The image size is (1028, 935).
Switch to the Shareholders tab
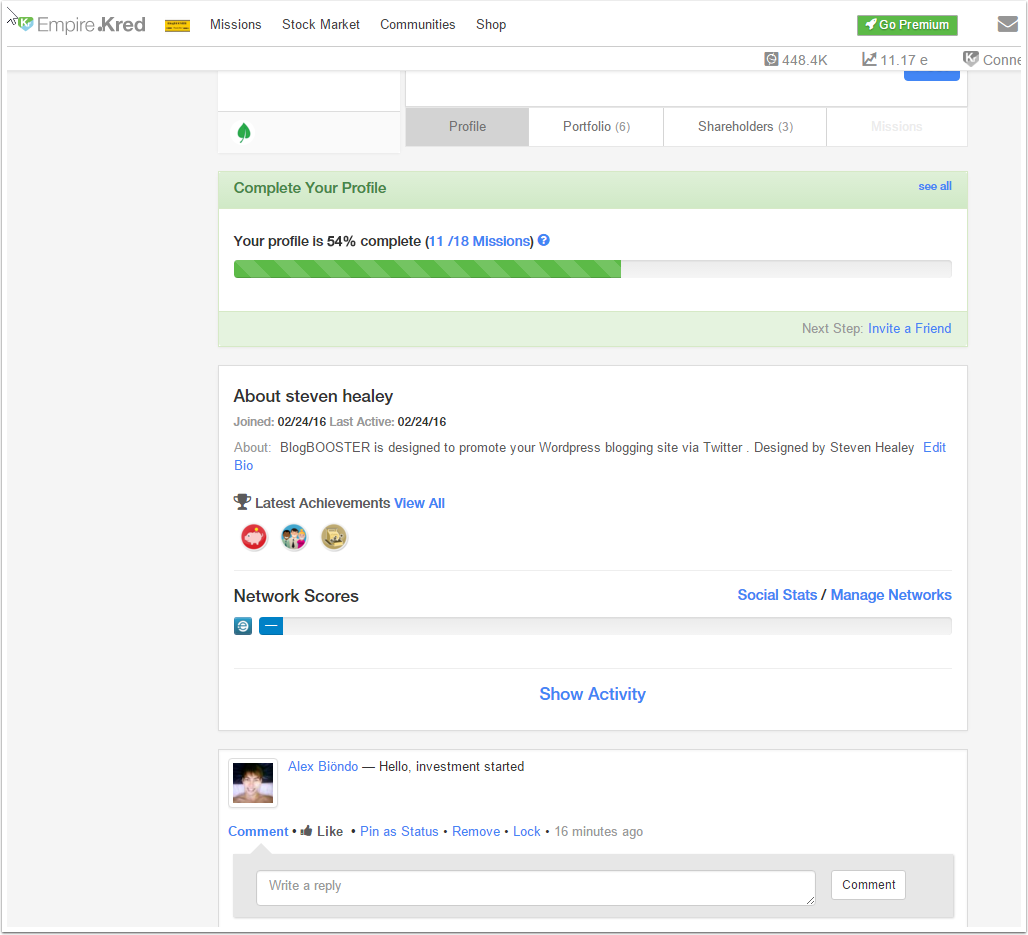(x=745, y=127)
